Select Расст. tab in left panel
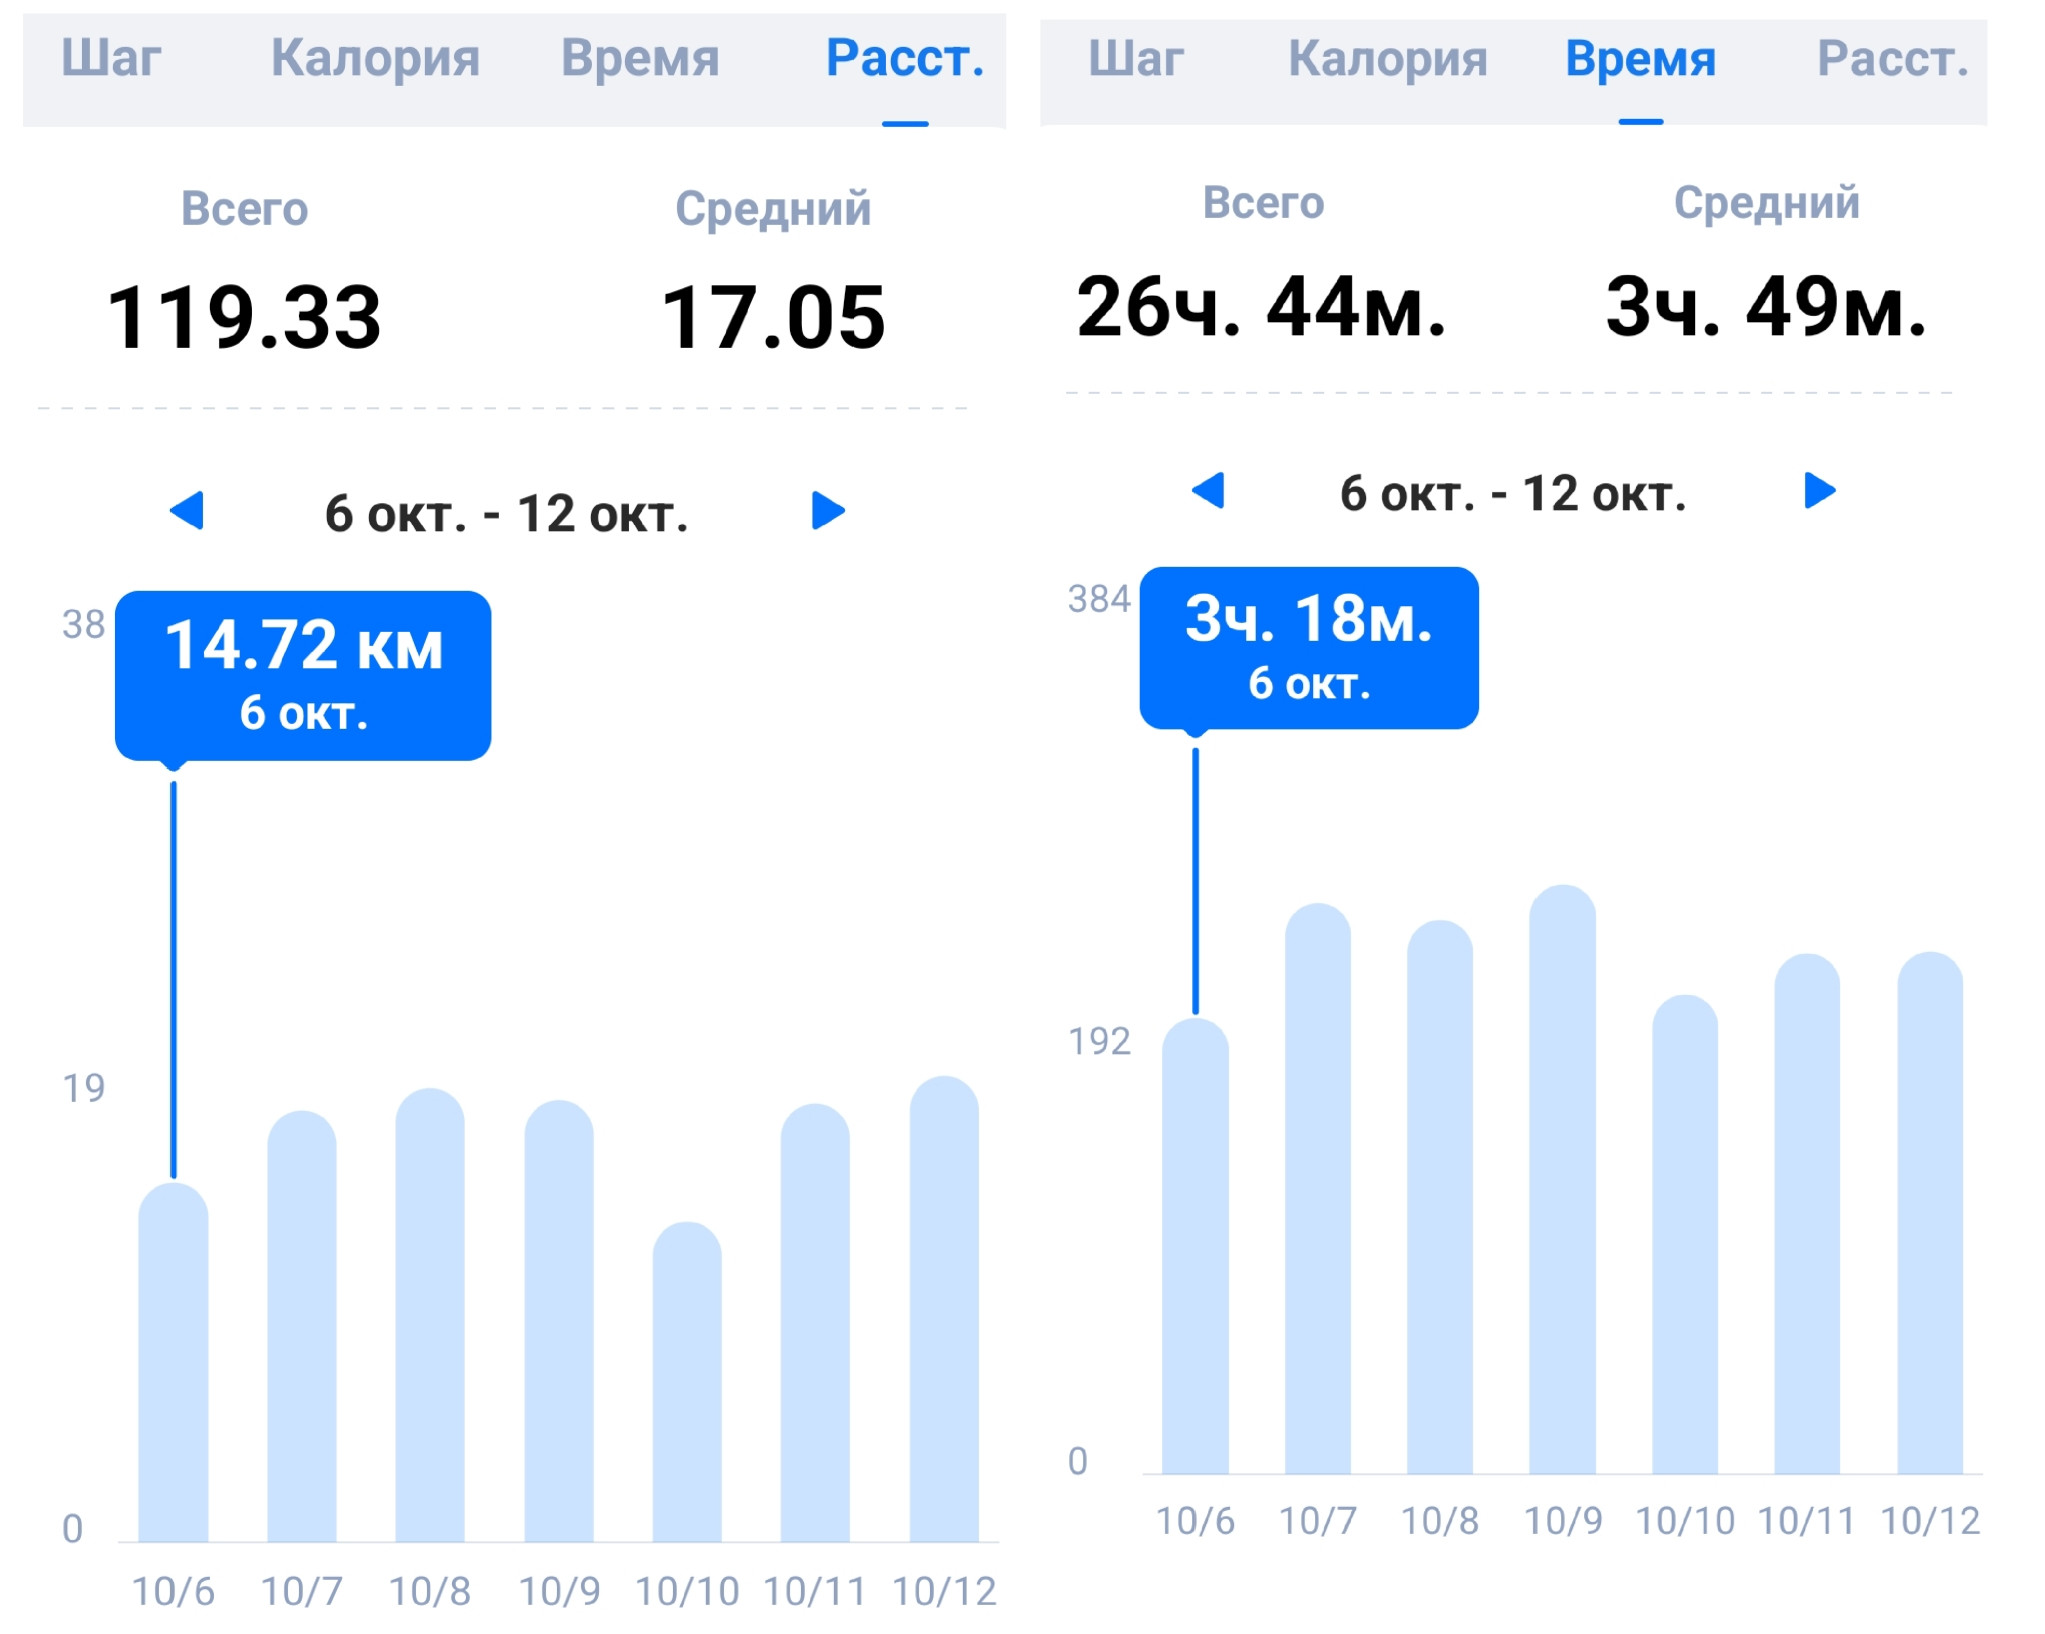The image size is (2045, 1634). click(905, 58)
